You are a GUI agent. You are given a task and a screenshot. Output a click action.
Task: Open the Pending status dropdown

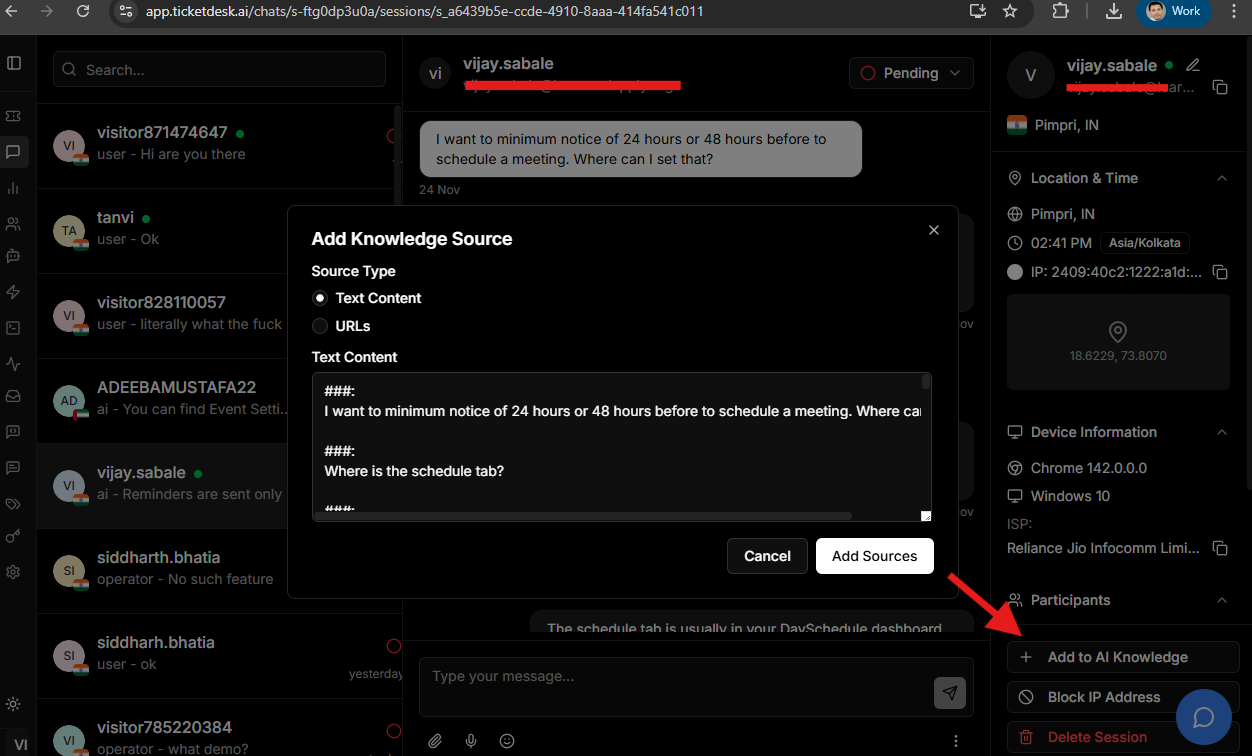tap(910, 73)
